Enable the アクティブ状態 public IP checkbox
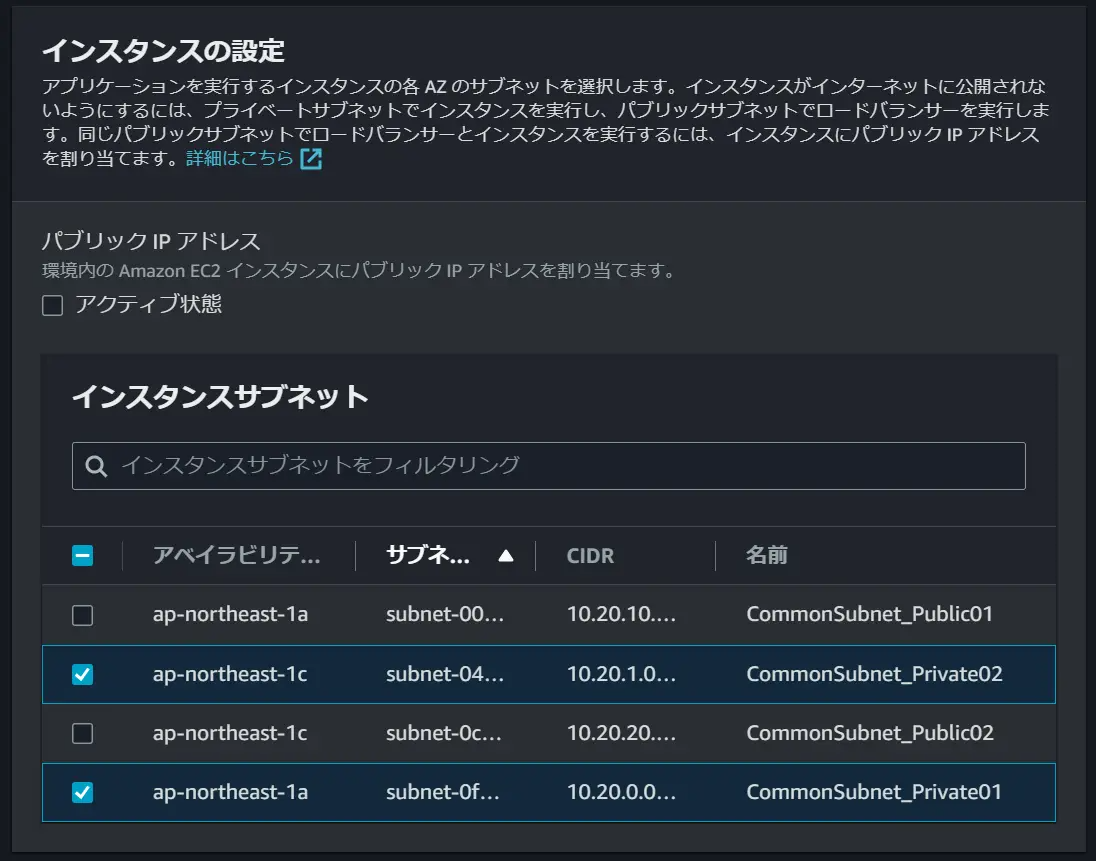Viewport: 1096px width, 861px height. point(52,305)
